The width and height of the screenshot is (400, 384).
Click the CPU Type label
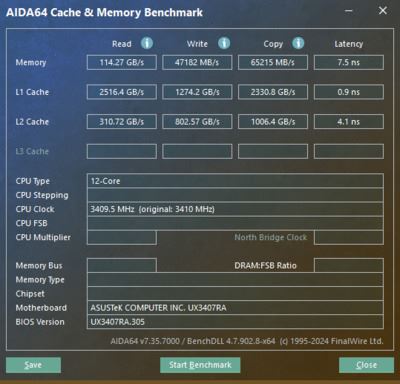click(33, 181)
